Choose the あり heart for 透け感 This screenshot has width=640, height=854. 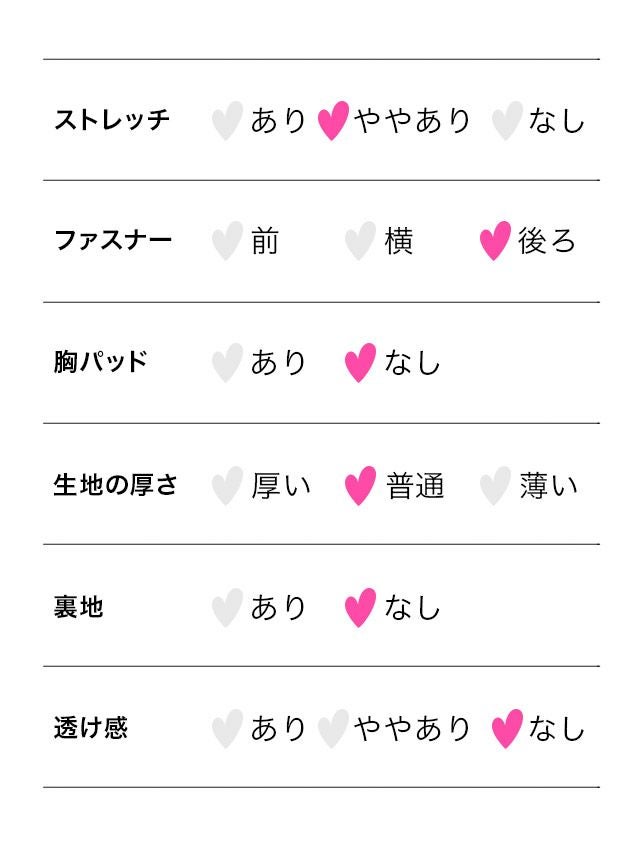(227, 729)
